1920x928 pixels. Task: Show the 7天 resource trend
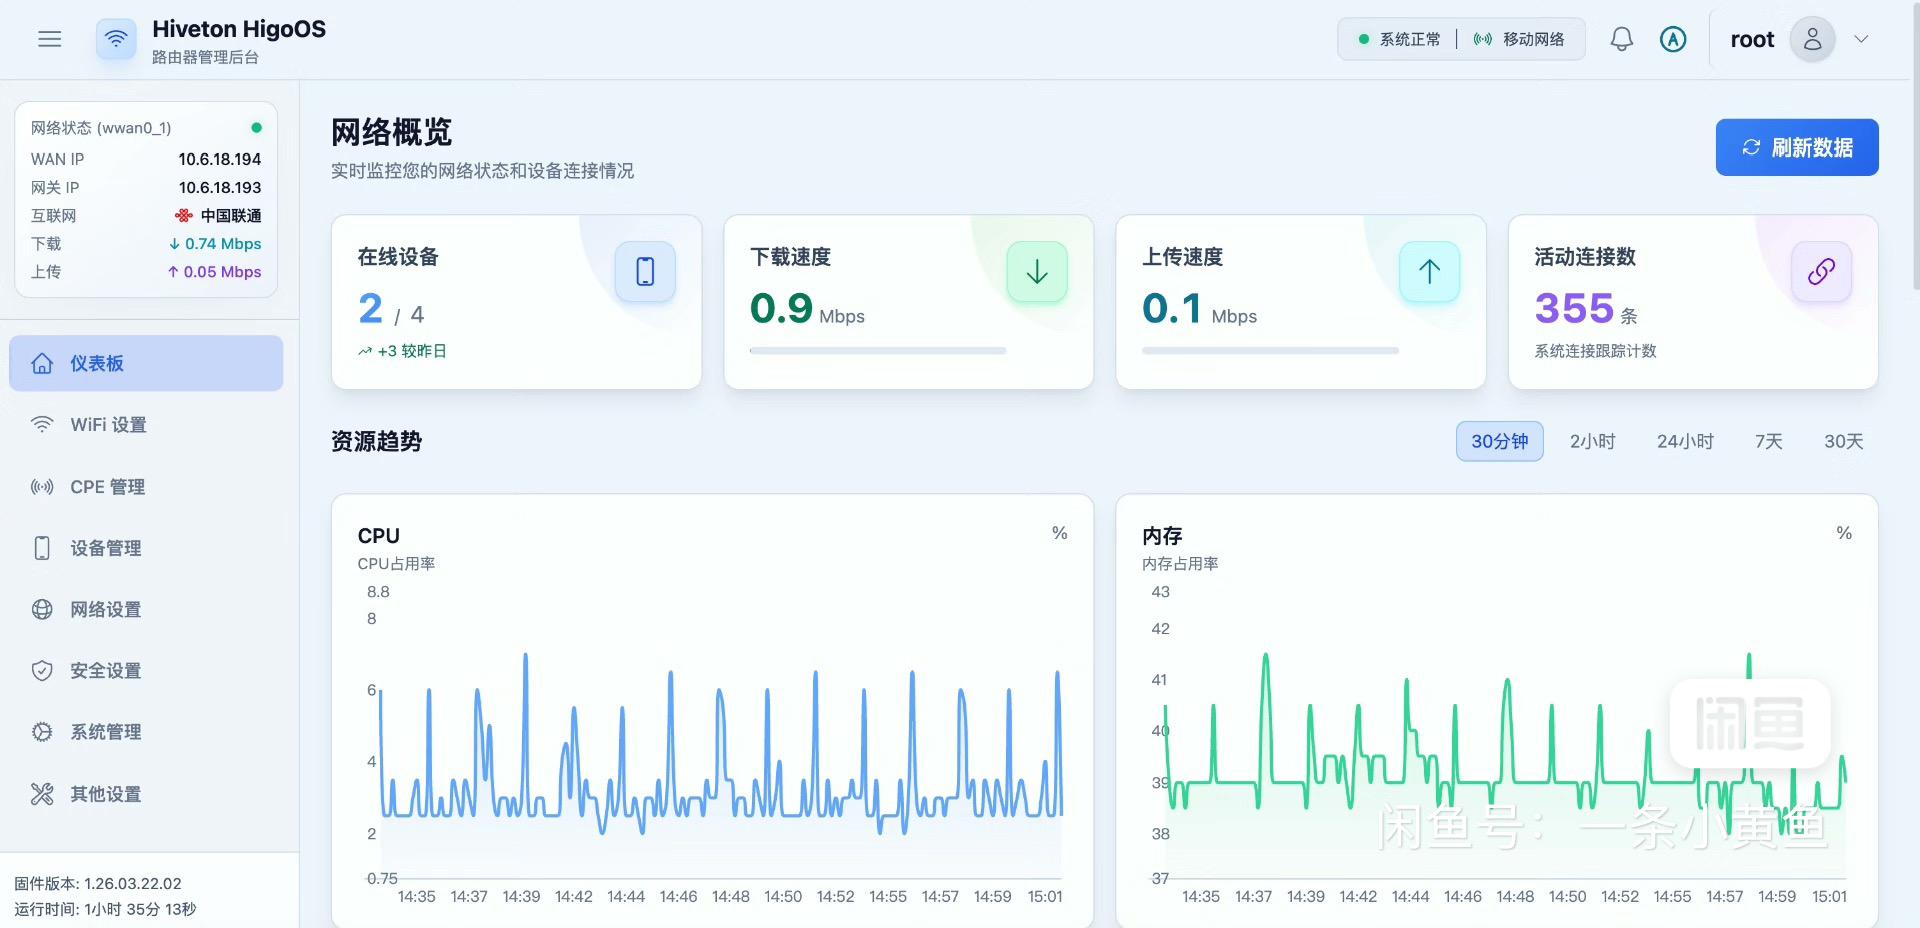click(1768, 441)
